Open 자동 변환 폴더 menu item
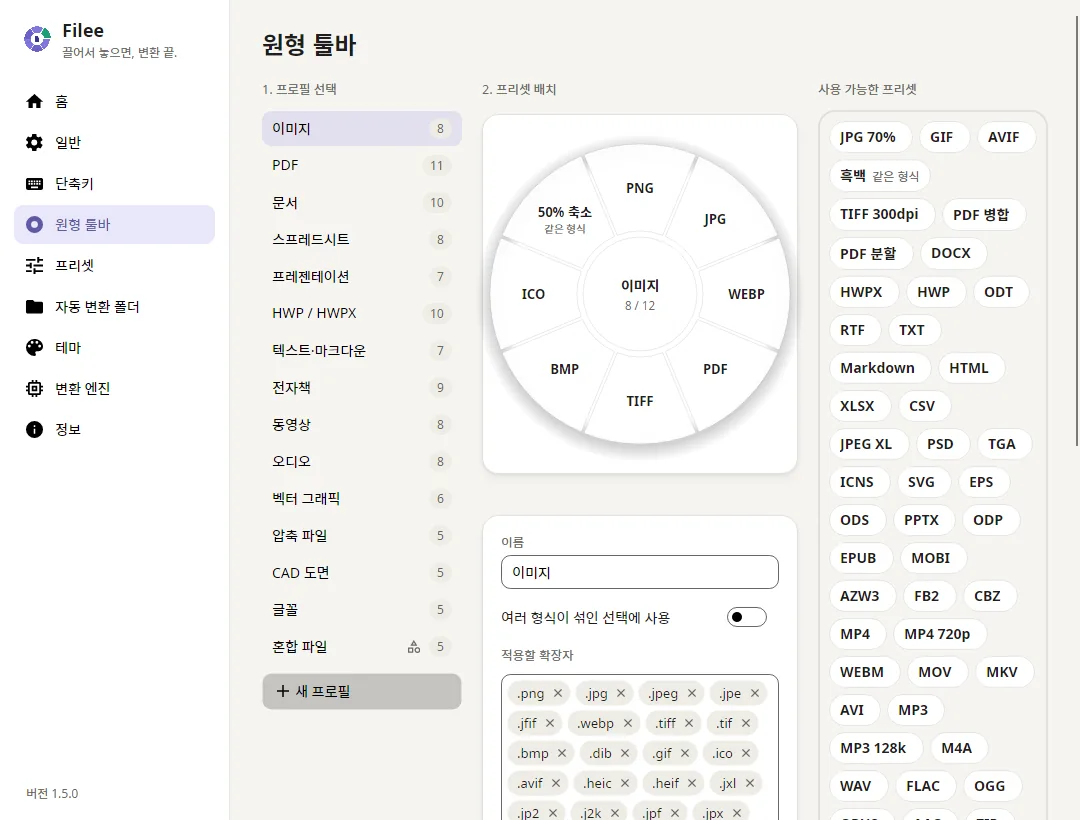 [x=114, y=306]
